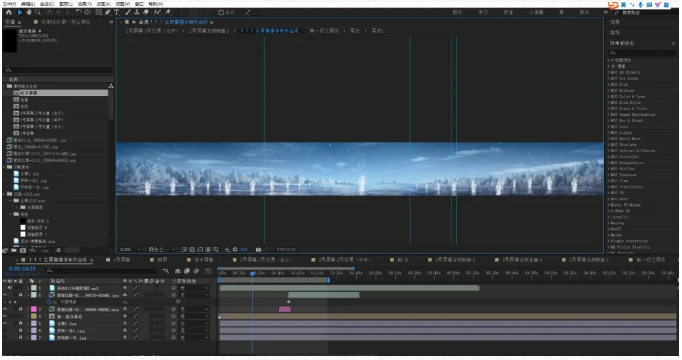Click the pan-behind anchor point tool
Screen dimensions: 682x360
(87, 12)
